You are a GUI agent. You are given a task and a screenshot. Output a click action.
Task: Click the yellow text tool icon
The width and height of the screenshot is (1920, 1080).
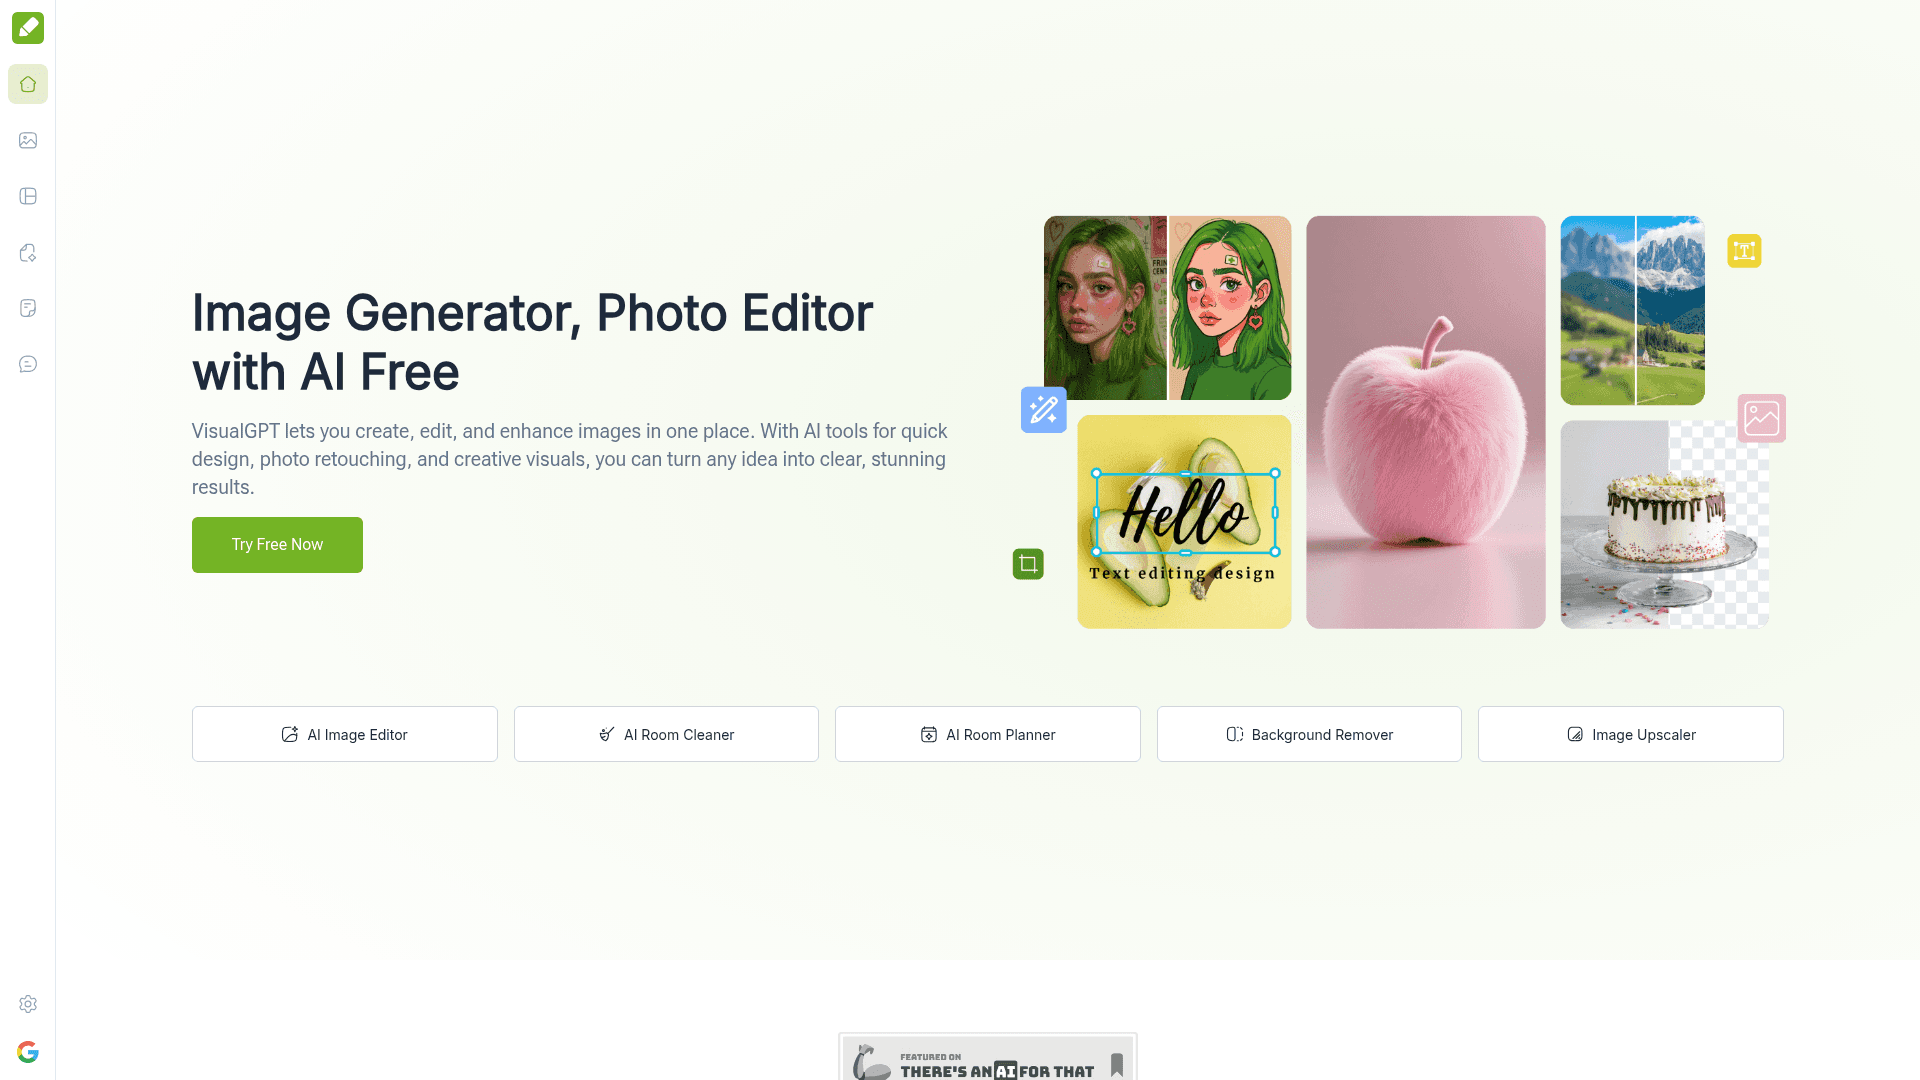click(x=1744, y=251)
